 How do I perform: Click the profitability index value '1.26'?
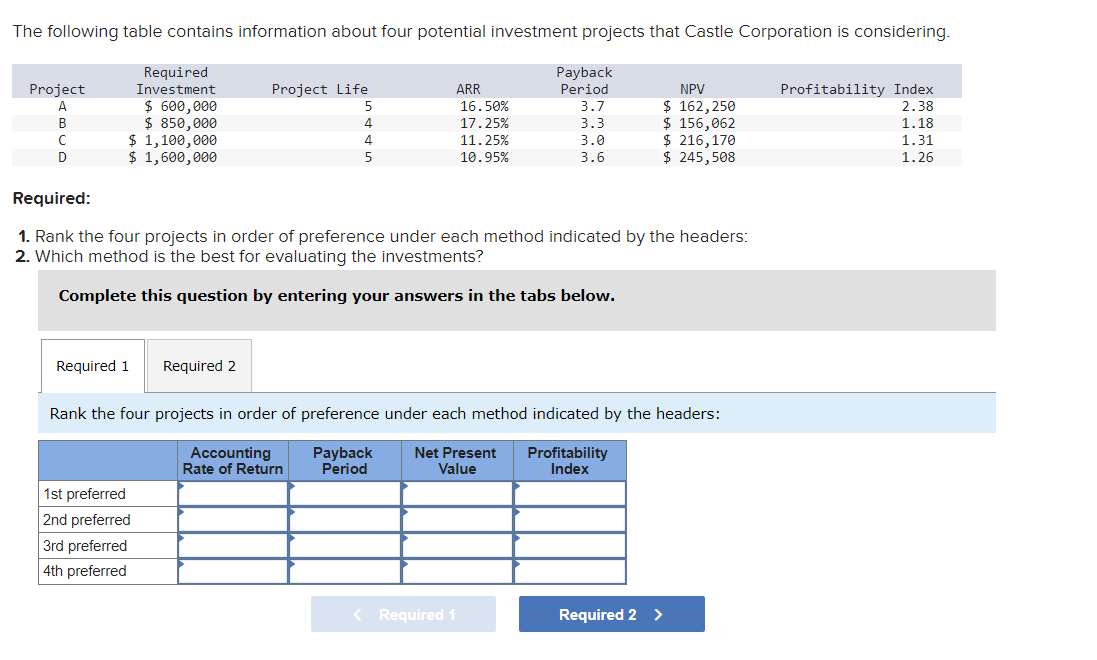point(917,157)
